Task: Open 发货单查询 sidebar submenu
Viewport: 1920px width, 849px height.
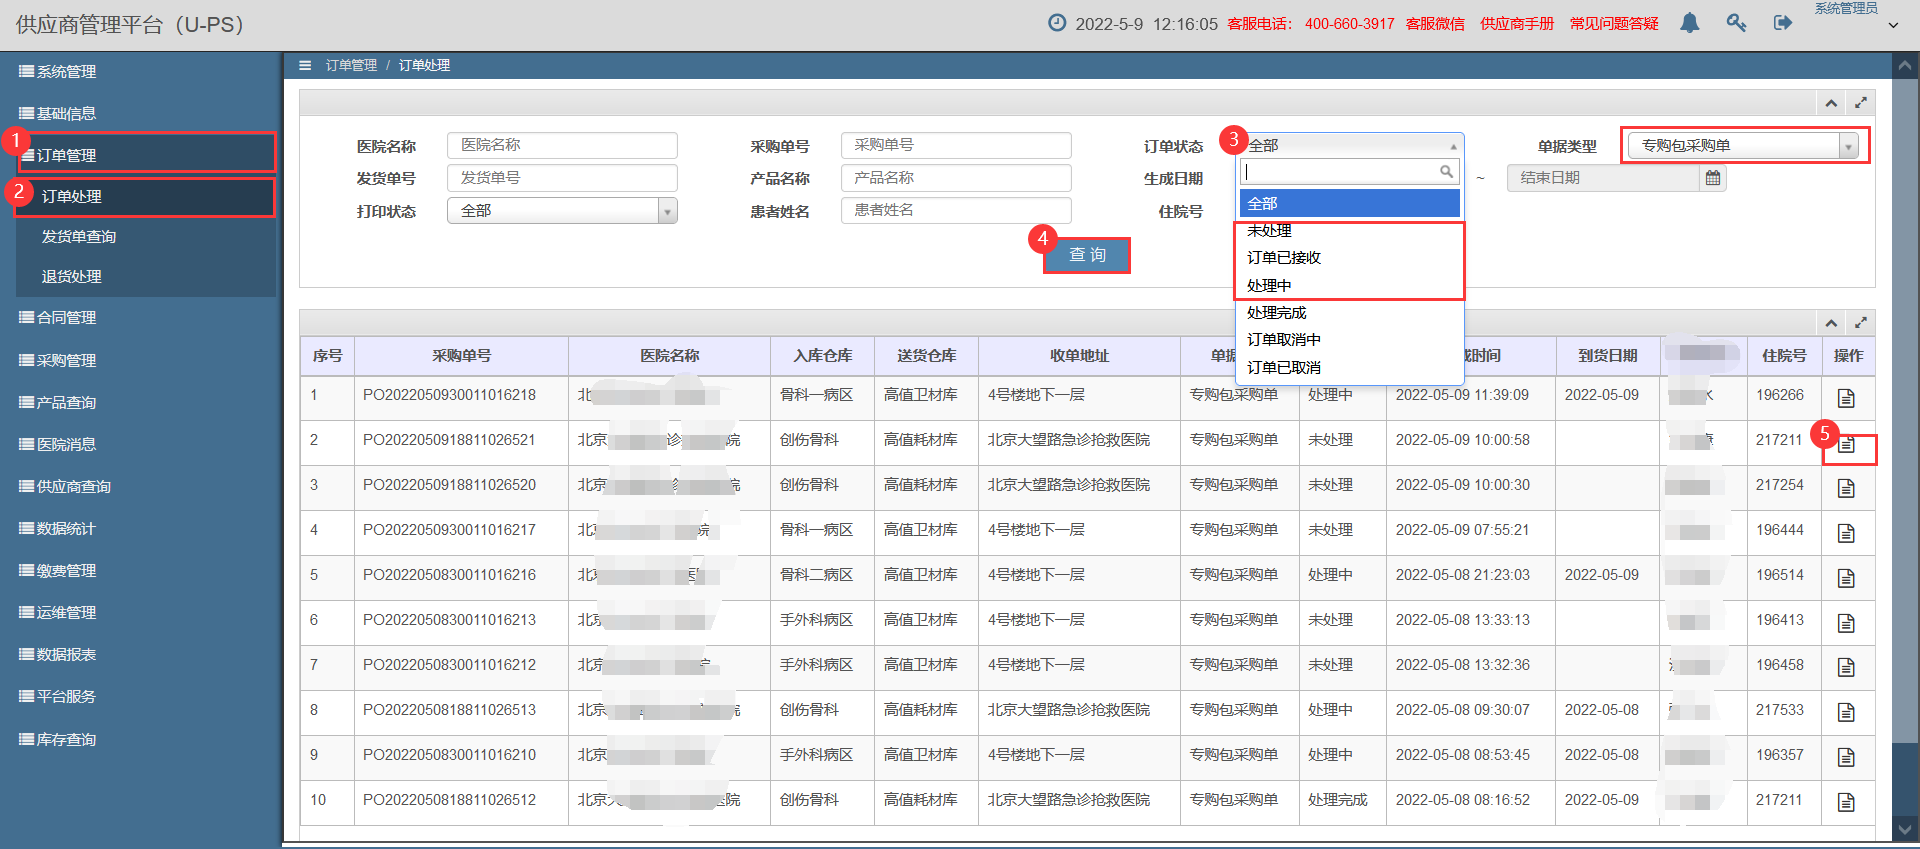Action: 146,237
